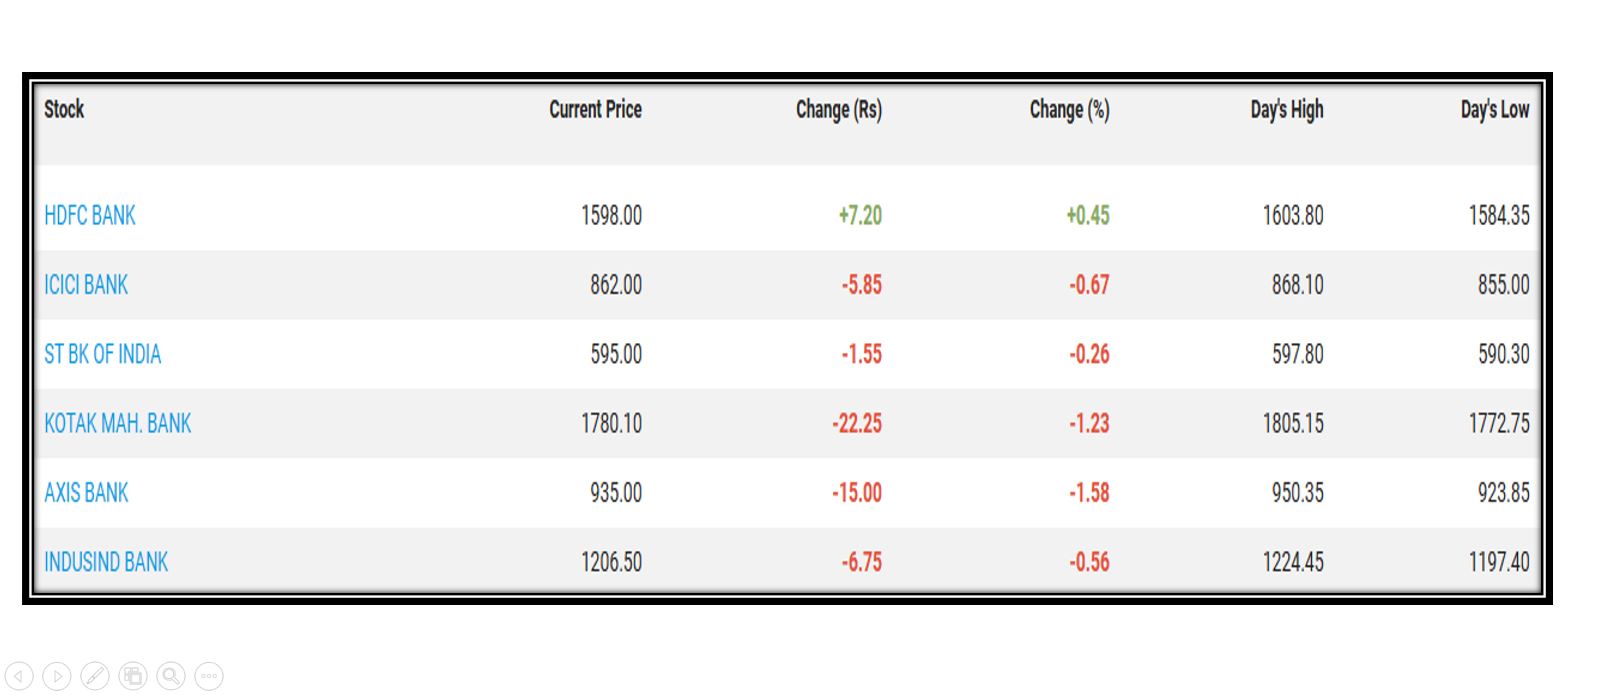Viewport: 1600px width, 695px height.
Task: Click the Change (Rs) column header
Action: tap(838, 109)
